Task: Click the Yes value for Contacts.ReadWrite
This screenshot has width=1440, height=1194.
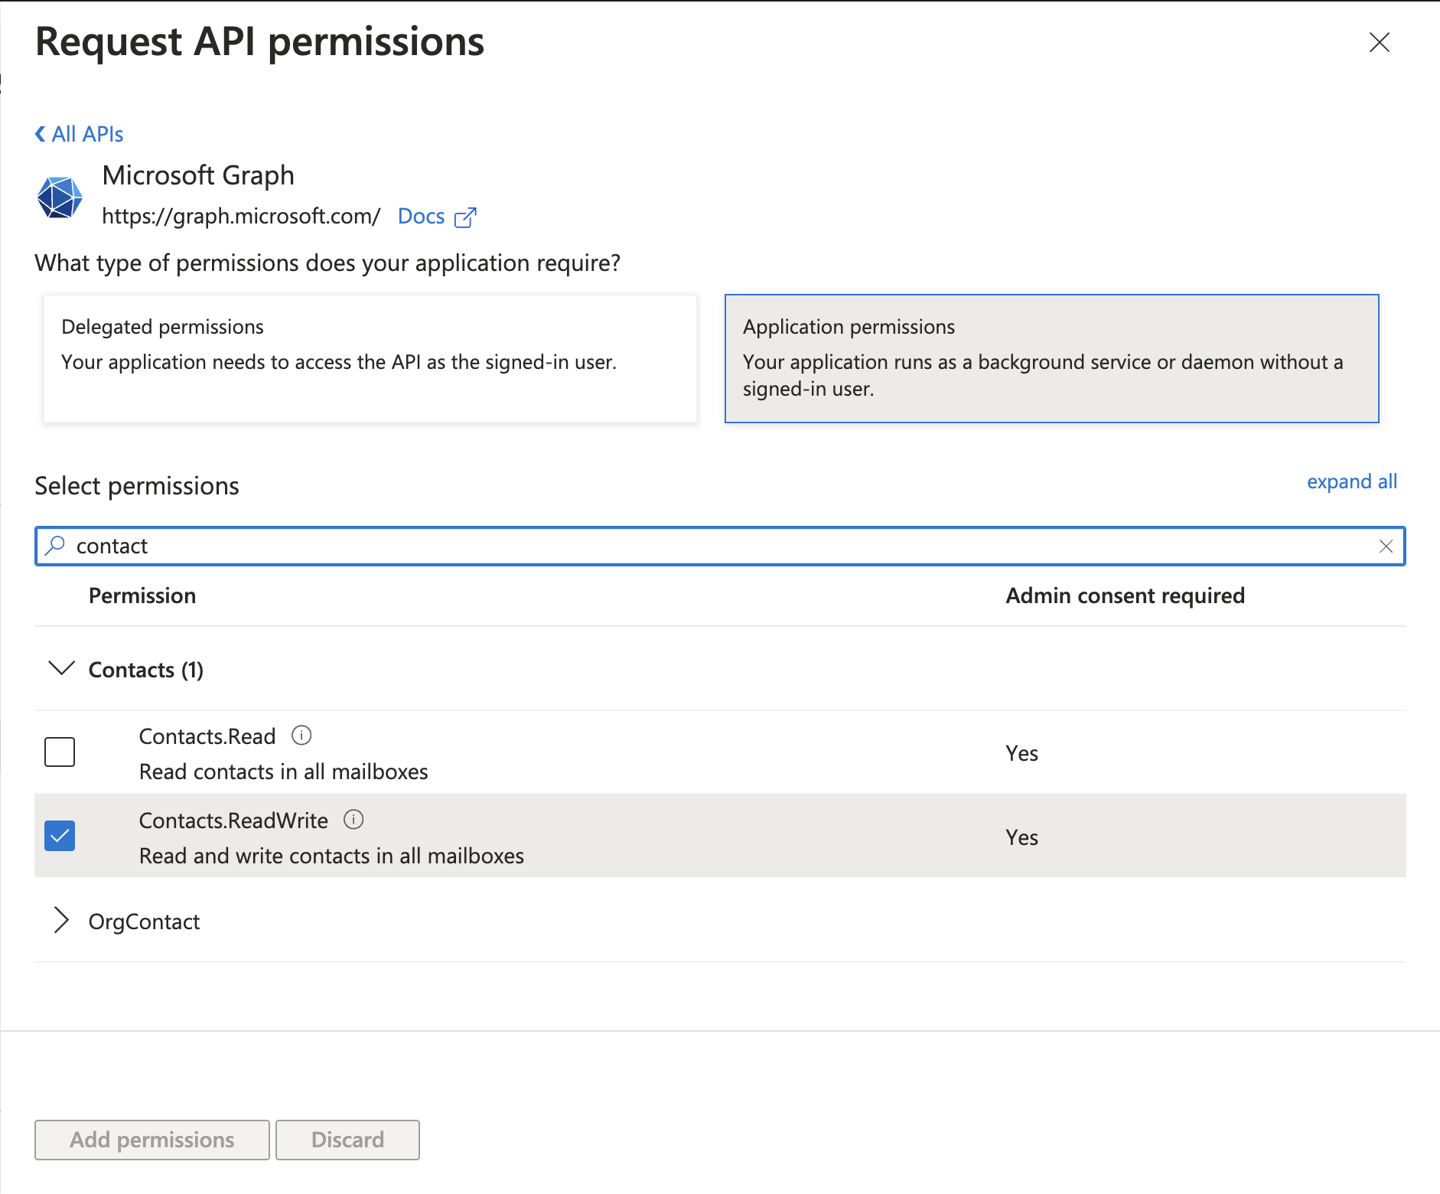Action: 1022,837
